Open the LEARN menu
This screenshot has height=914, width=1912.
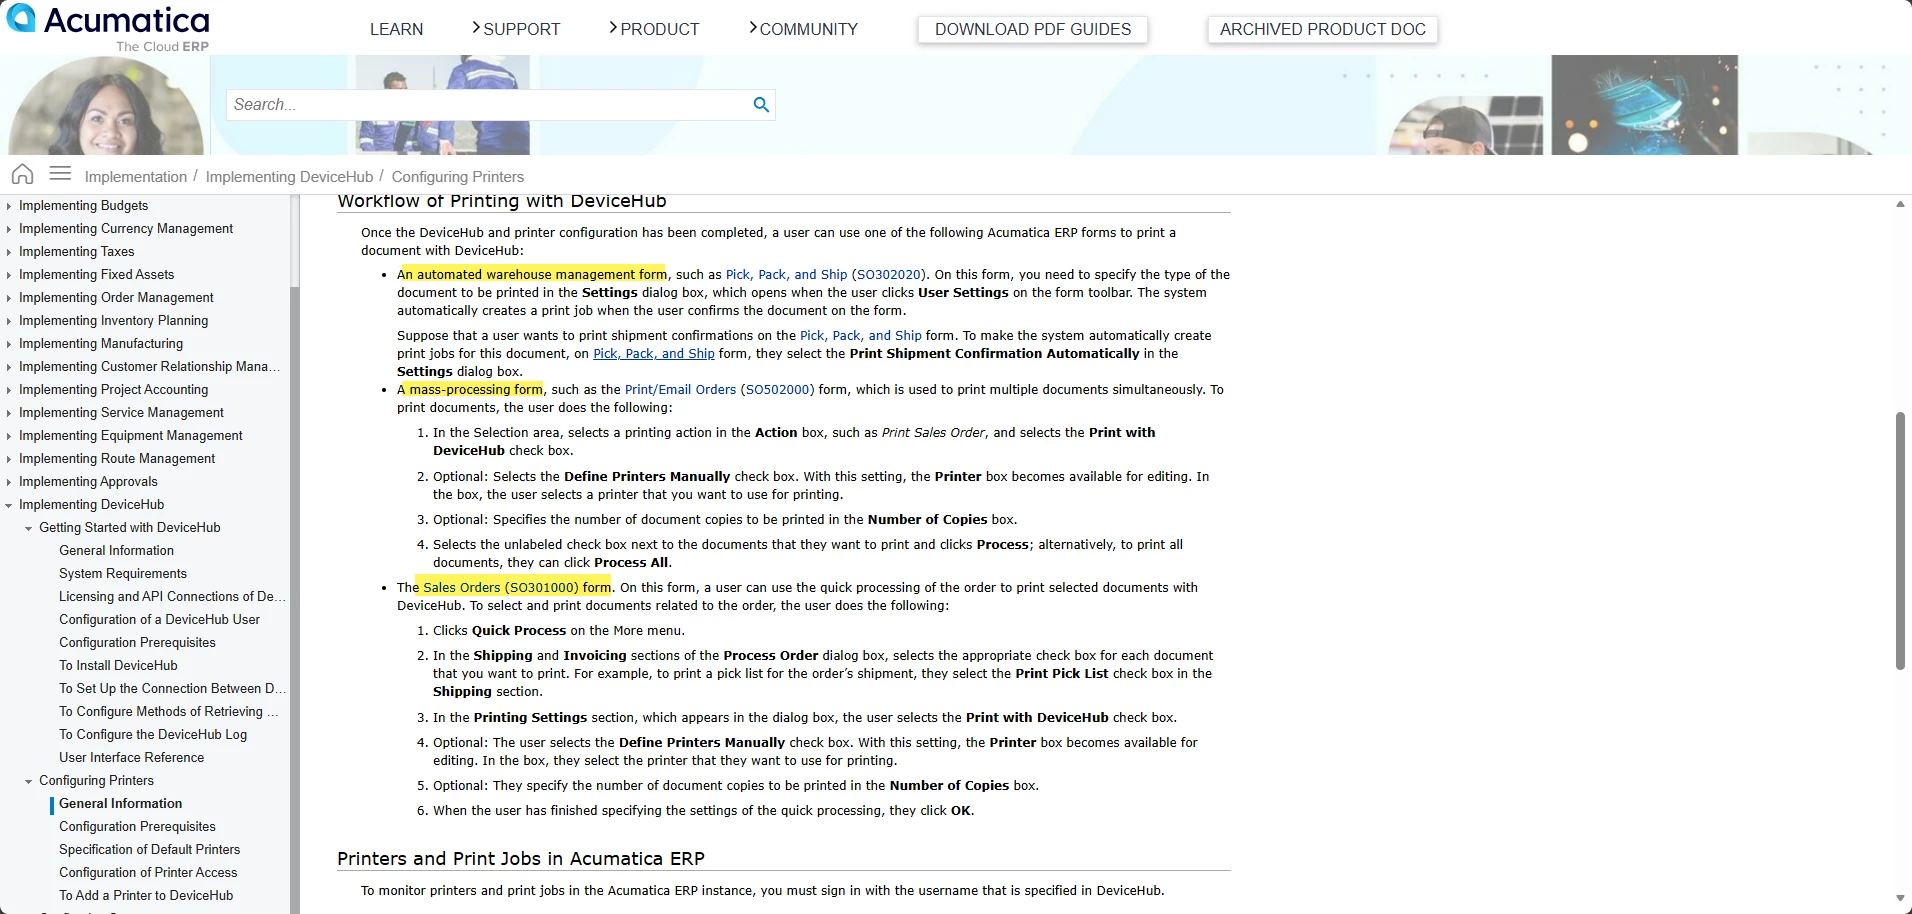(x=396, y=29)
